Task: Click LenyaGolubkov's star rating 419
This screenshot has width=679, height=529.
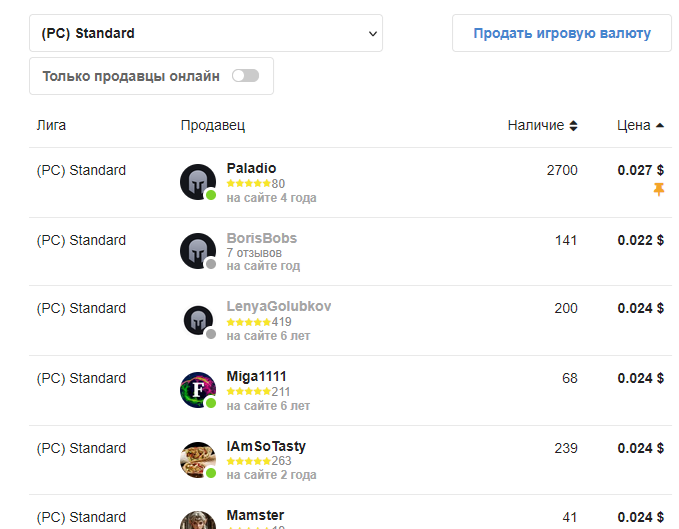Action: click(259, 322)
